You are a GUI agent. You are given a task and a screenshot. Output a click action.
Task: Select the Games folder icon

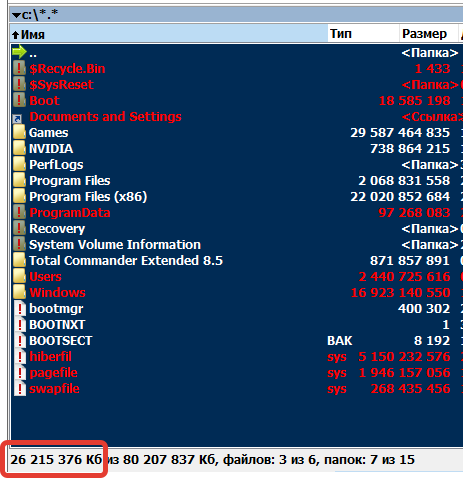[x=19, y=132]
